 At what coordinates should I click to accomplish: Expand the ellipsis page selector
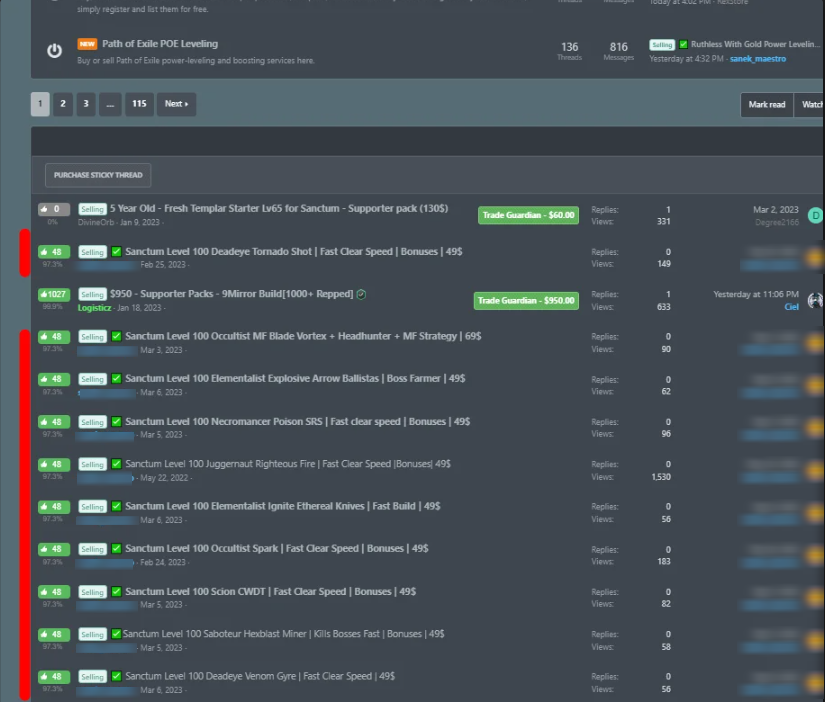110,104
